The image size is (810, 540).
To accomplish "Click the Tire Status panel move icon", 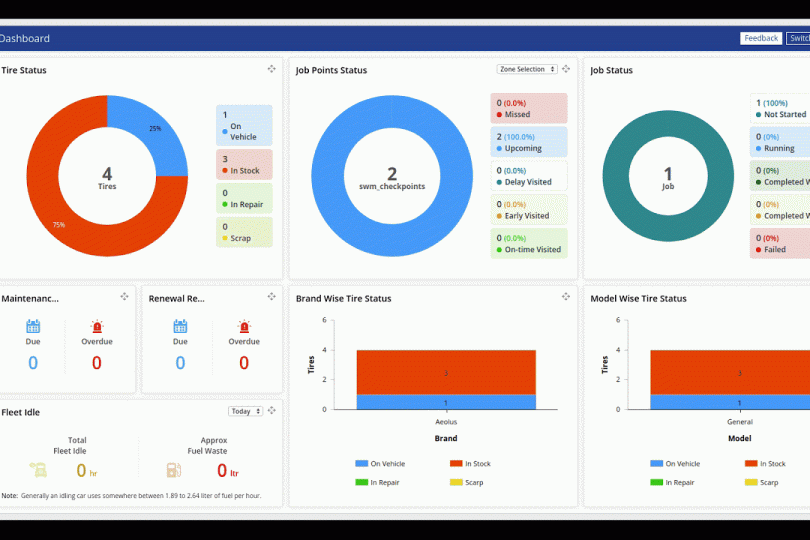I will point(271,69).
